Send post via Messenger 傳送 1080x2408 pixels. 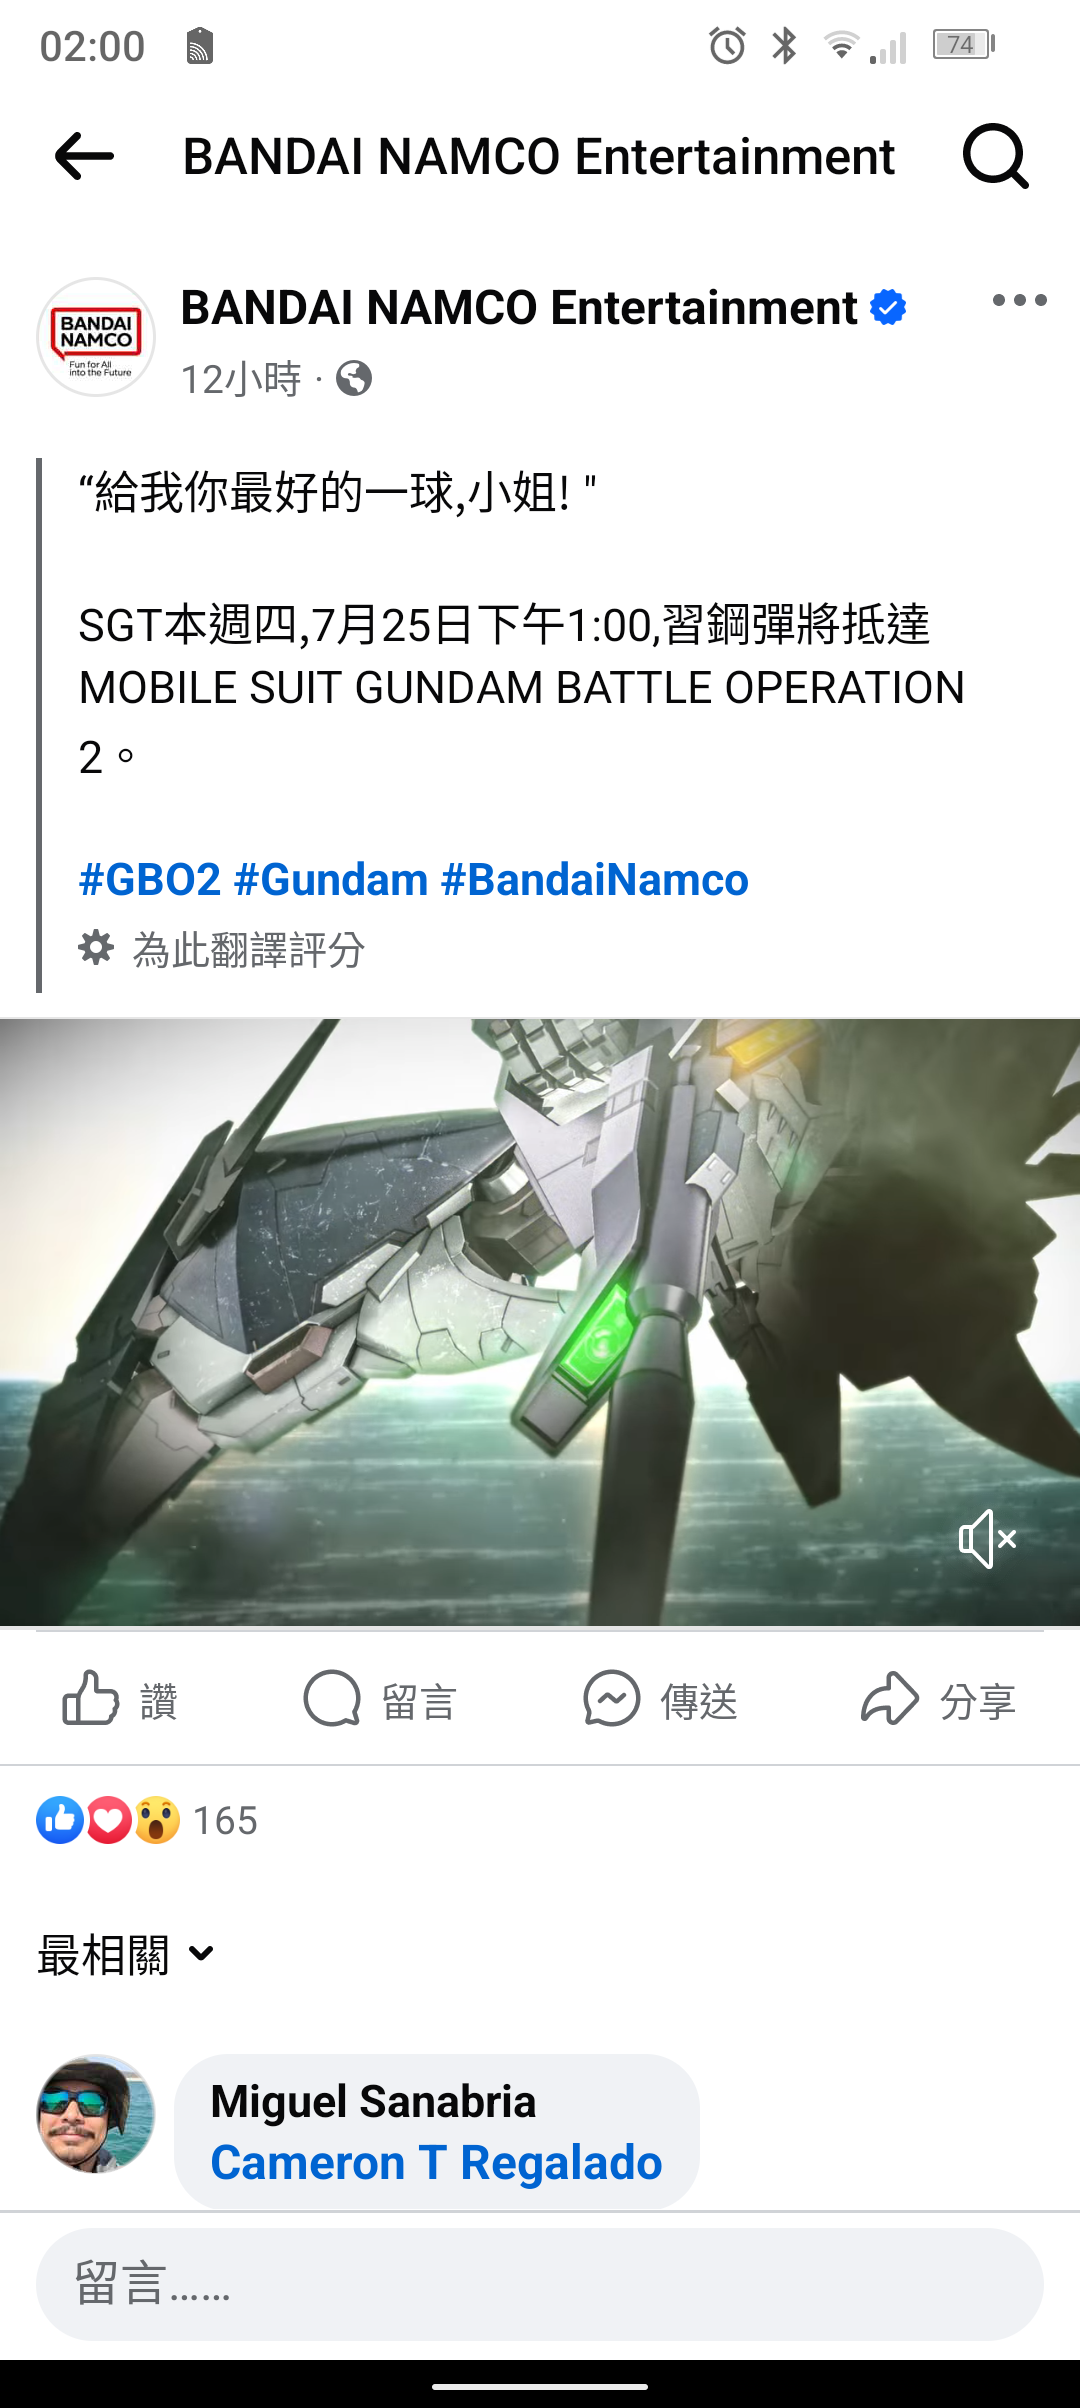click(660, 1699)
